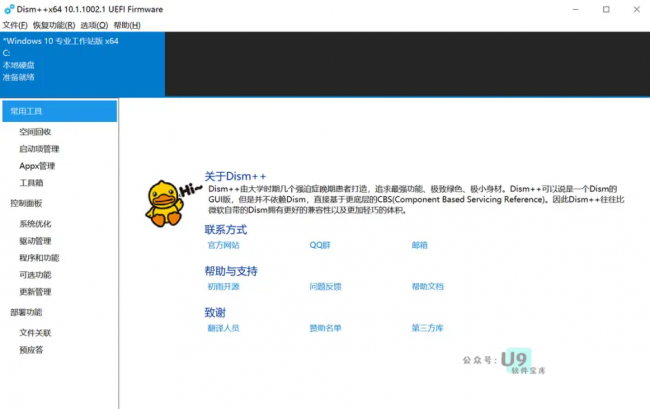Viewport: 650px width, 409px height.
Task: Open the 文件(F) menu
Action: [15, 25]
